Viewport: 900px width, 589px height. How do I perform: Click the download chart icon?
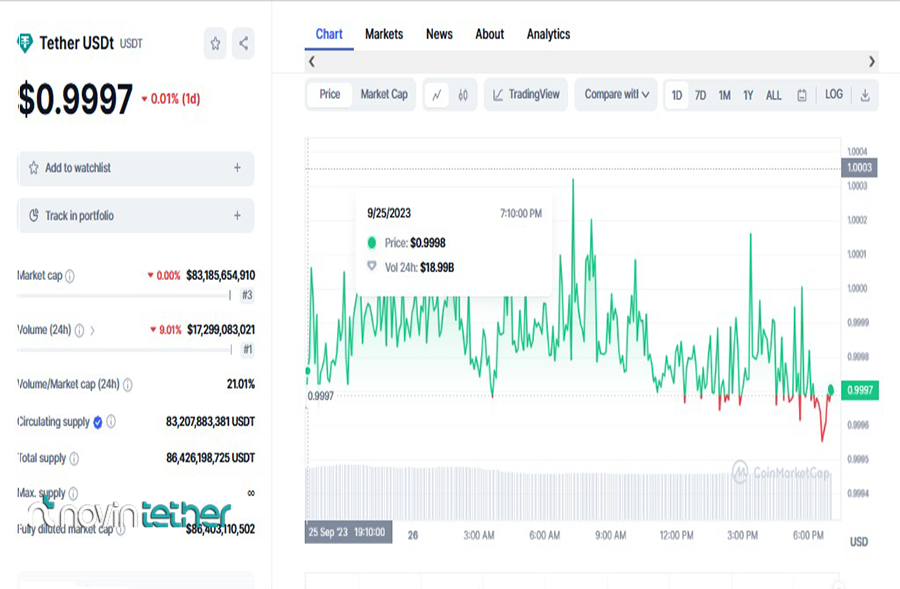coord(865,95)
